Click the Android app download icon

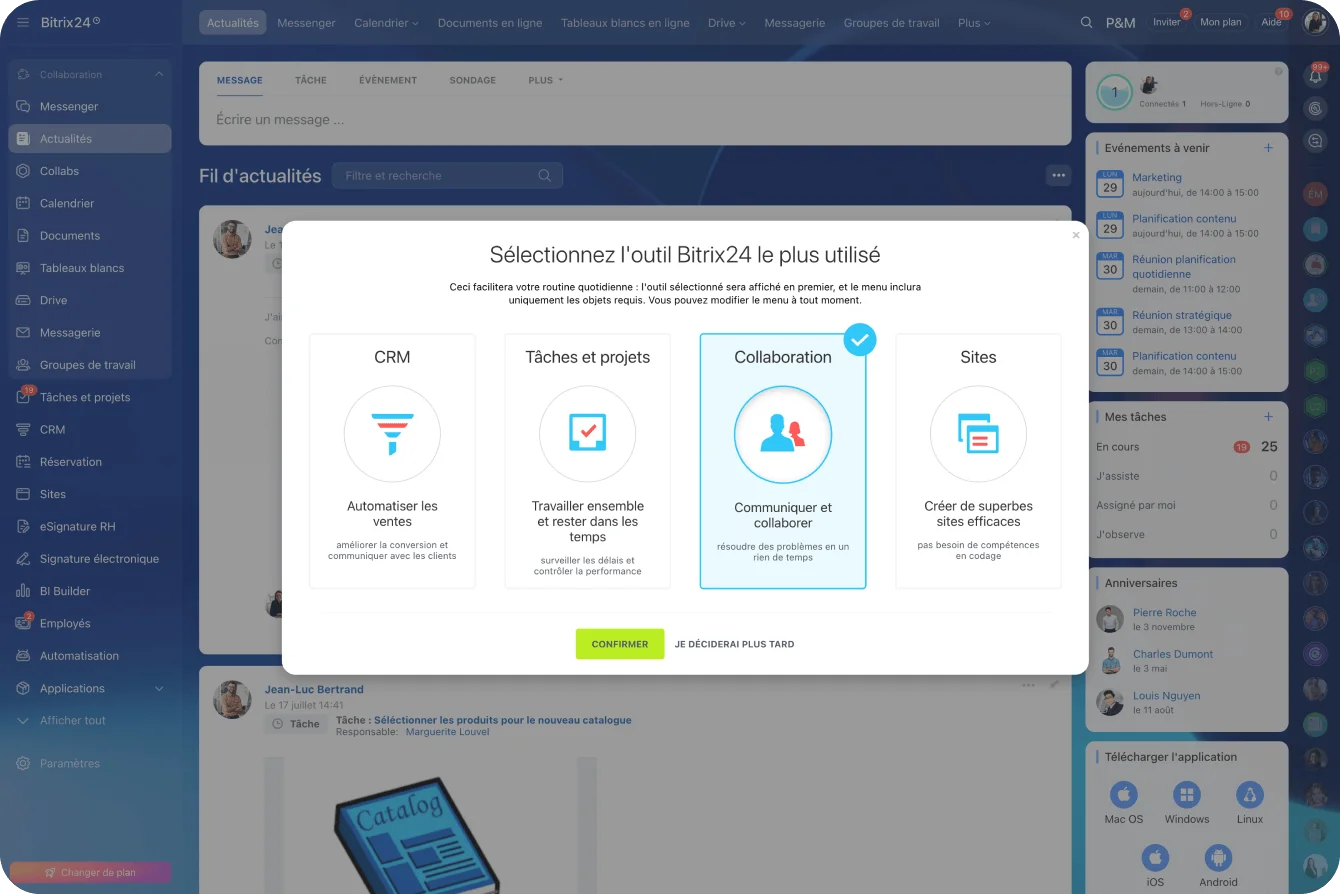coord(1217,858)
